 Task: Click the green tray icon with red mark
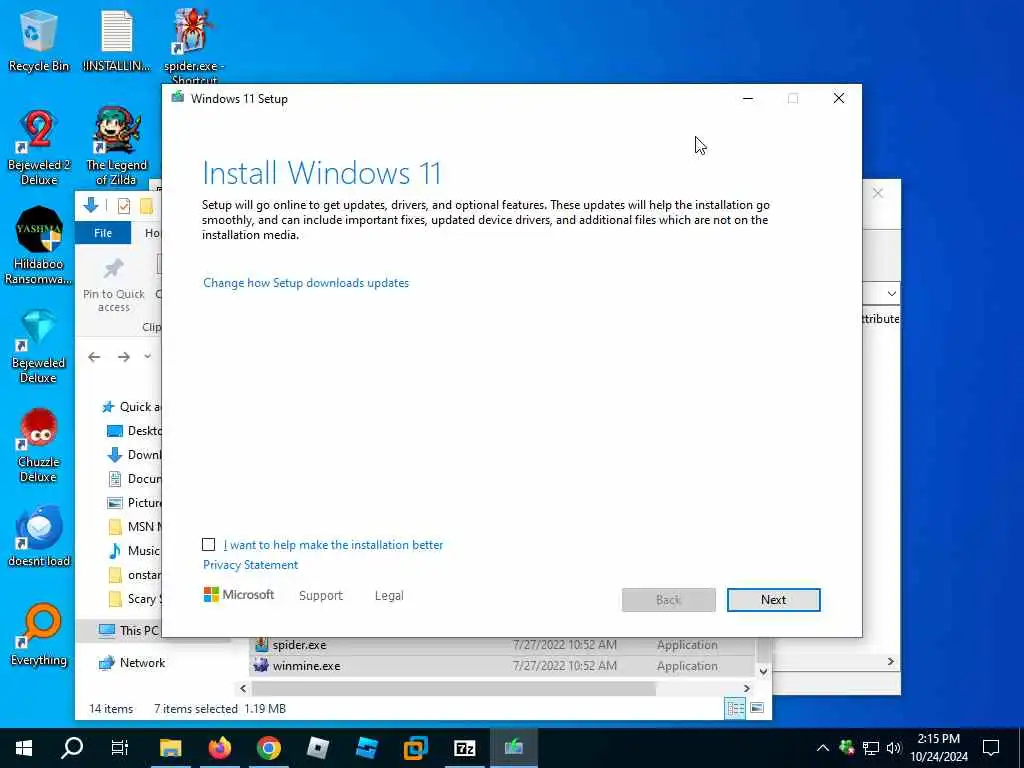[847, 747]
